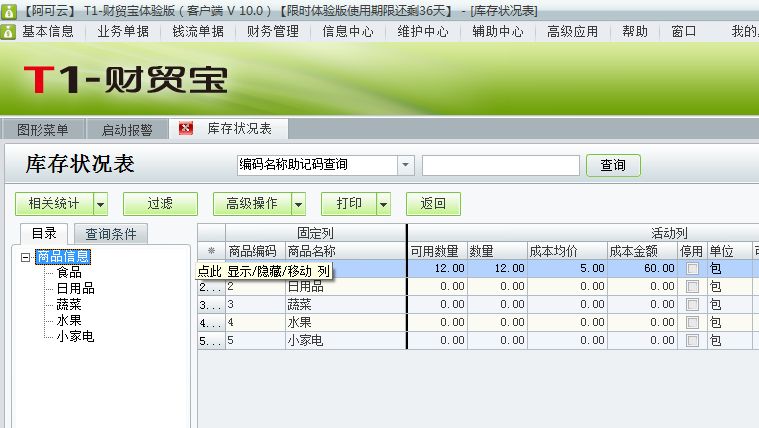Viewport: 759px width, 428px height.
Task: Select row header 2 of the table
Action: pos(211,287)
